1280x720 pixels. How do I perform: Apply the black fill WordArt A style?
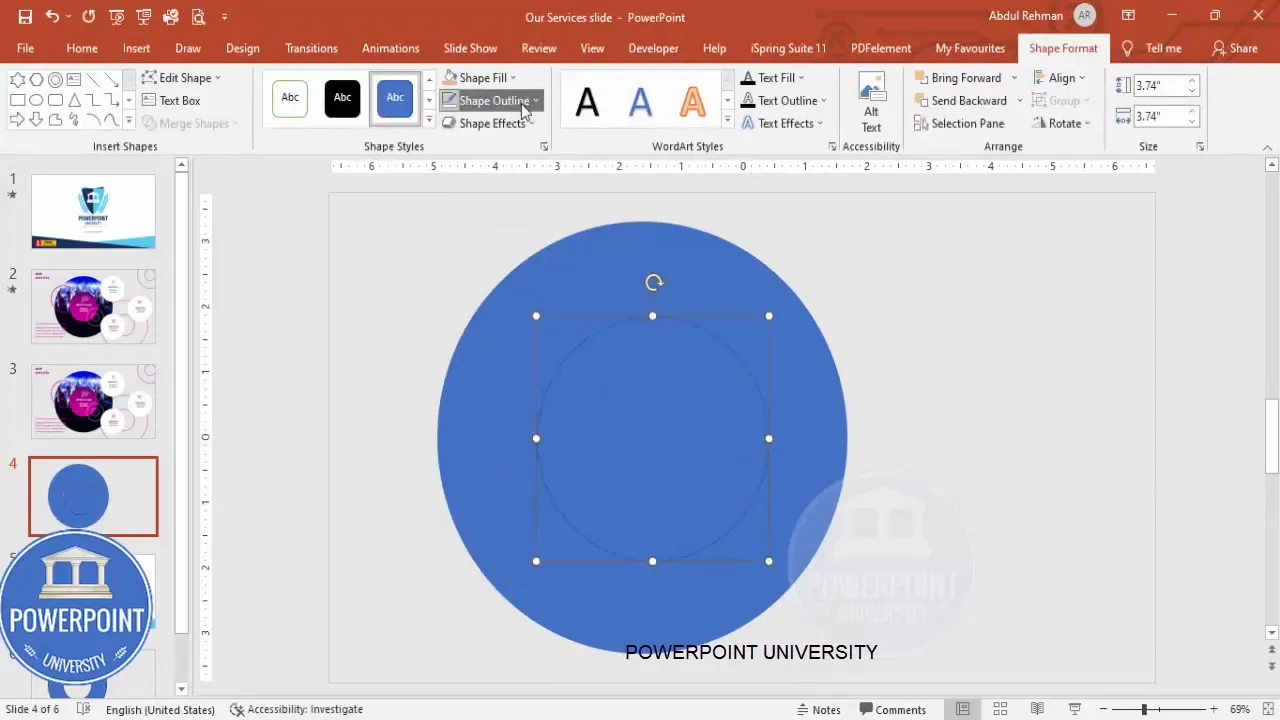coord(588,101)
